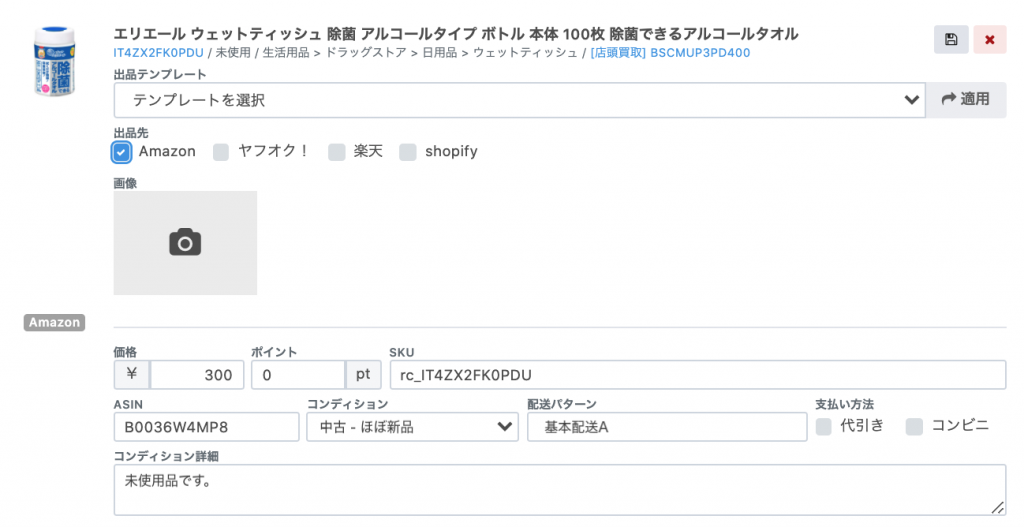Enable the ヤフオク！ listing checkbox
Screen dimensions: 1024x527
pyautogui.click(x=221, y=152)
